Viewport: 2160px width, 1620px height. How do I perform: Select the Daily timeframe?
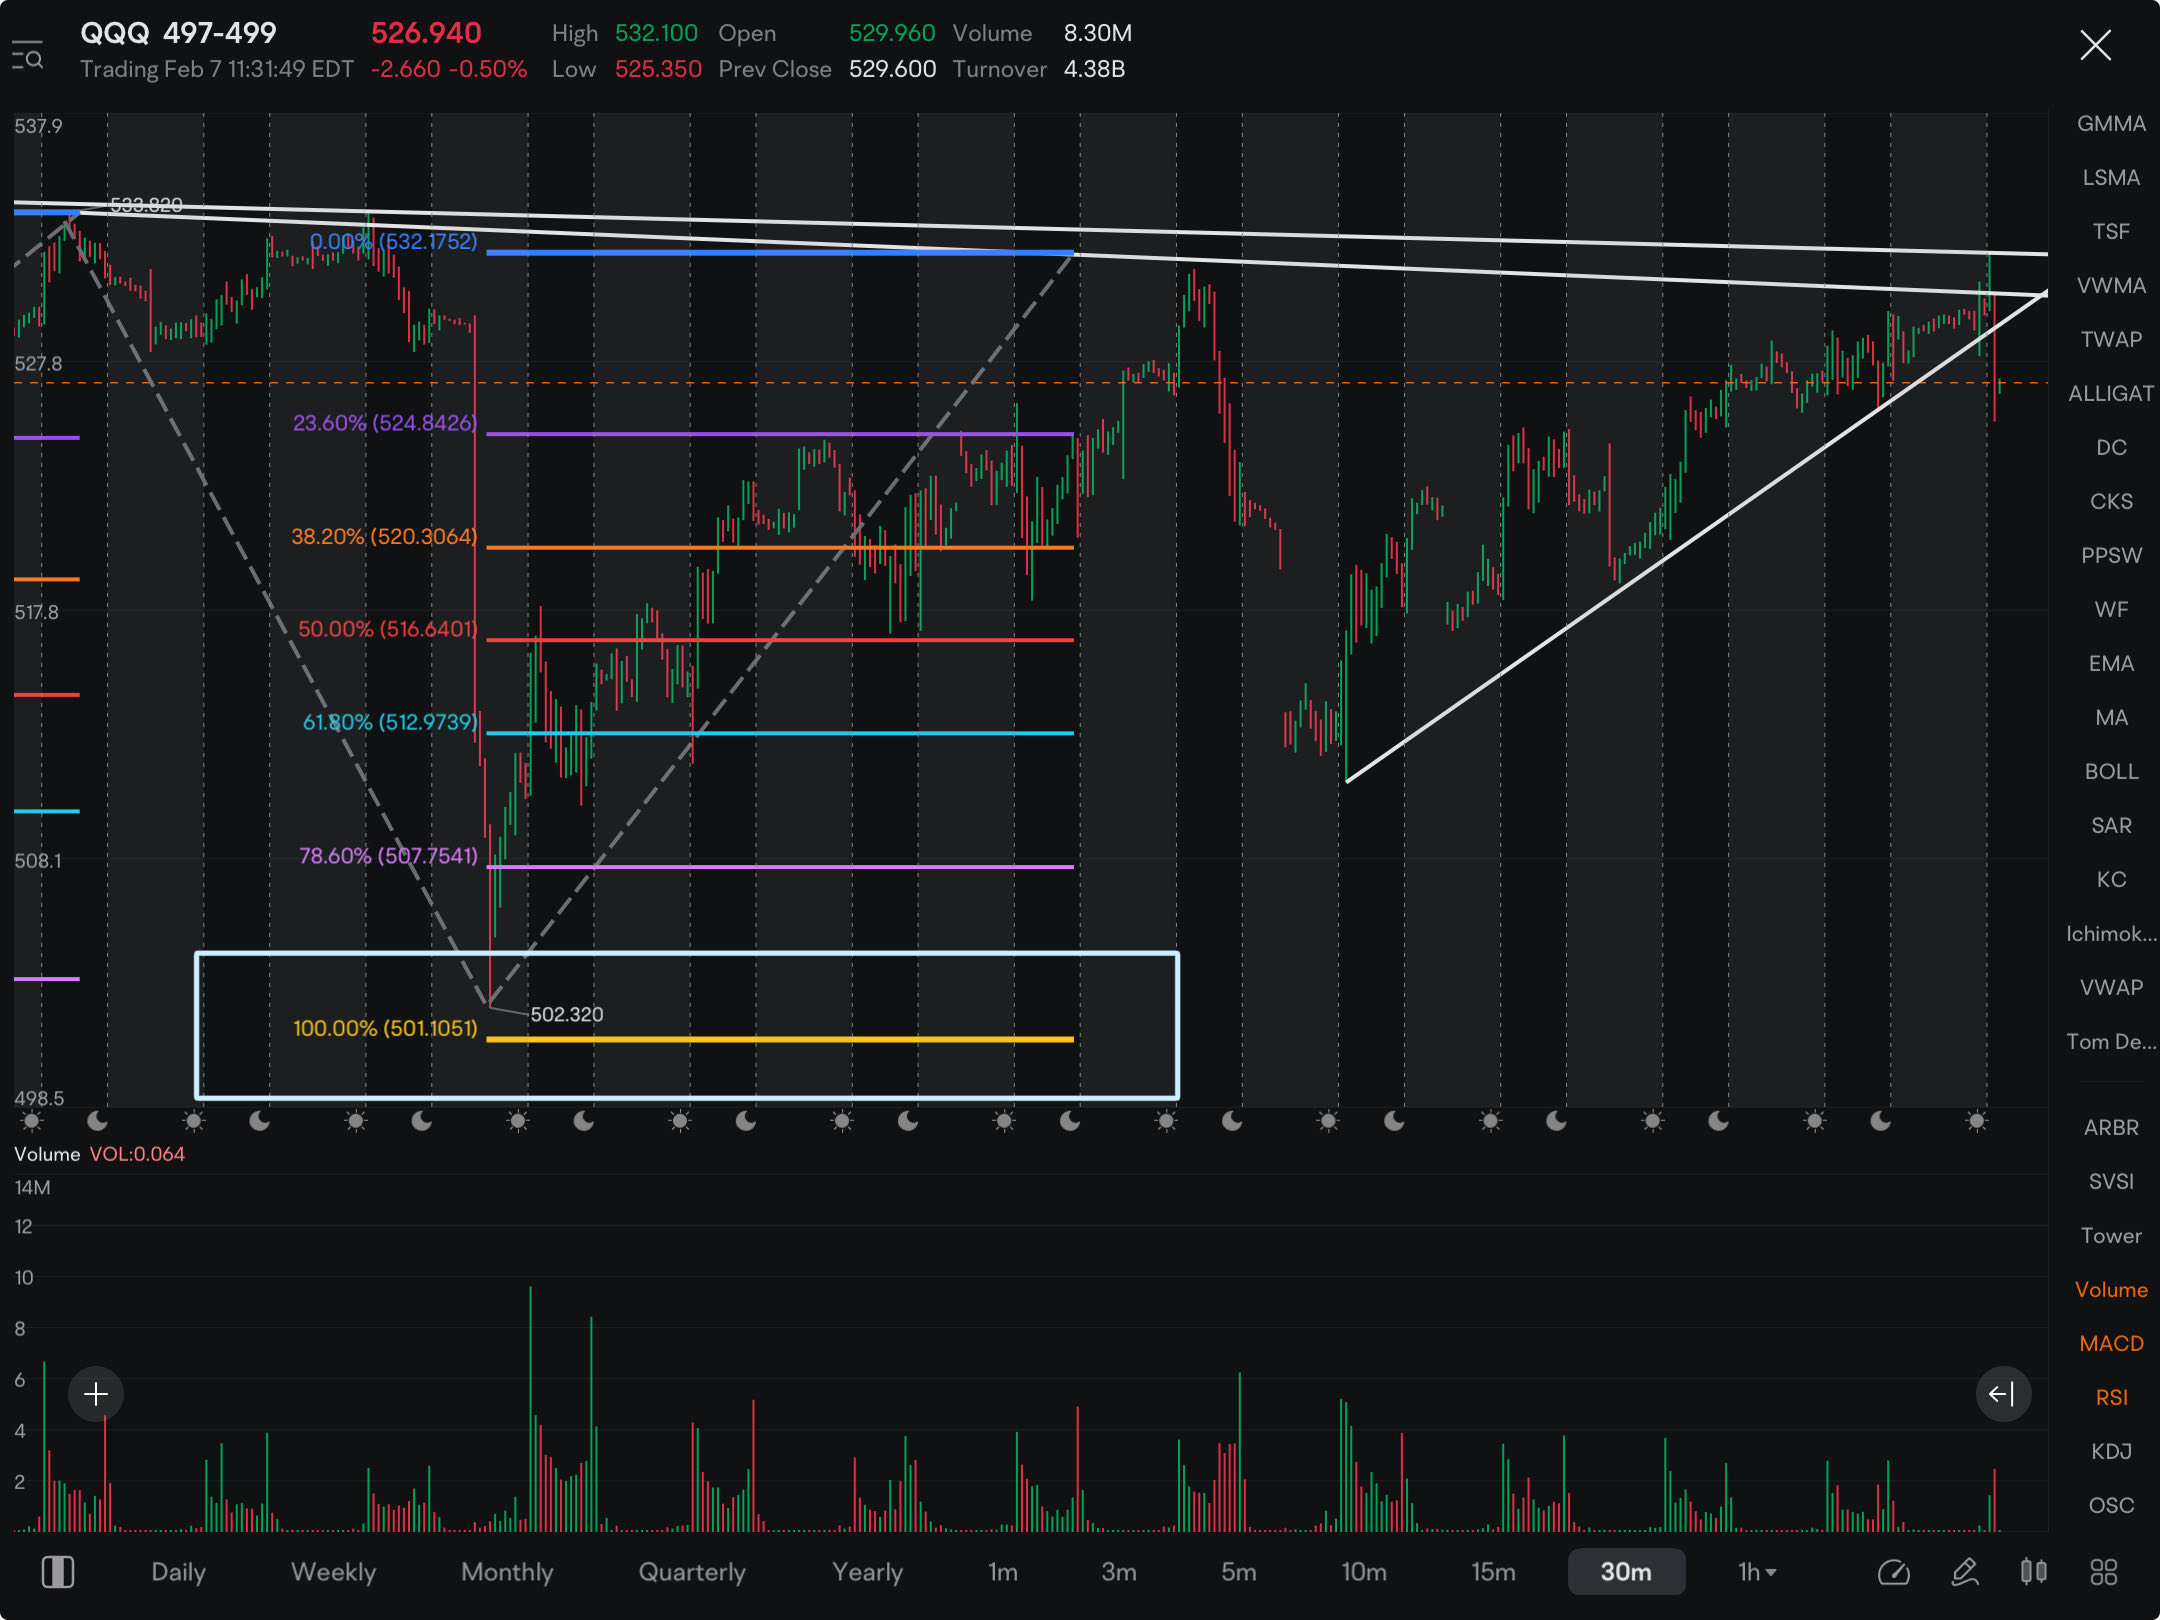pyautogui.click(x=178, y=1572)
